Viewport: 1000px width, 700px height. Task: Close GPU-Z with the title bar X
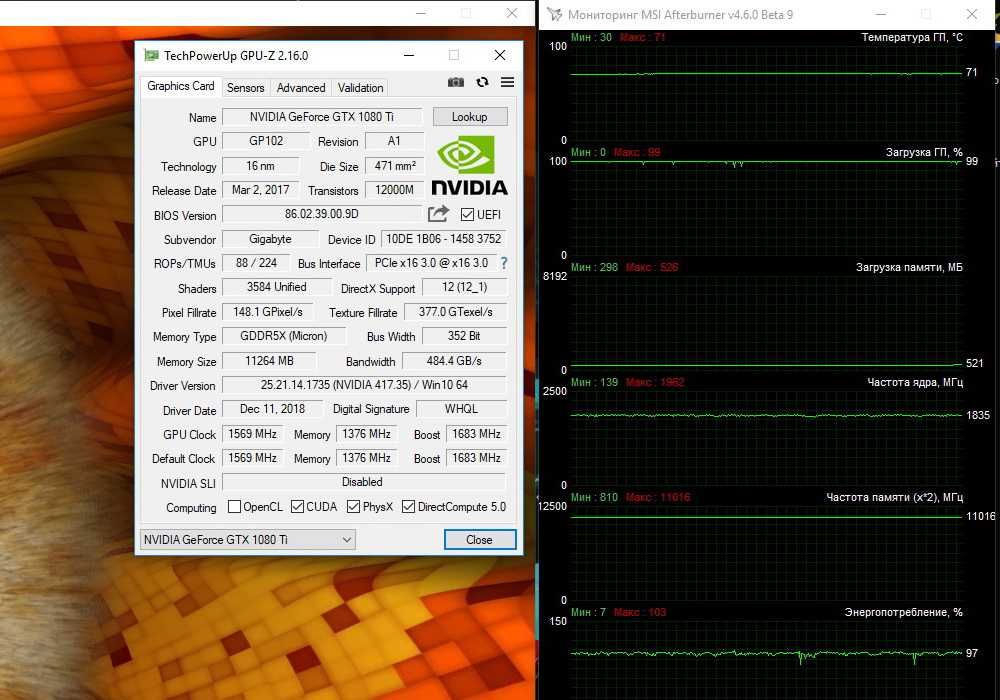[500, 55]
